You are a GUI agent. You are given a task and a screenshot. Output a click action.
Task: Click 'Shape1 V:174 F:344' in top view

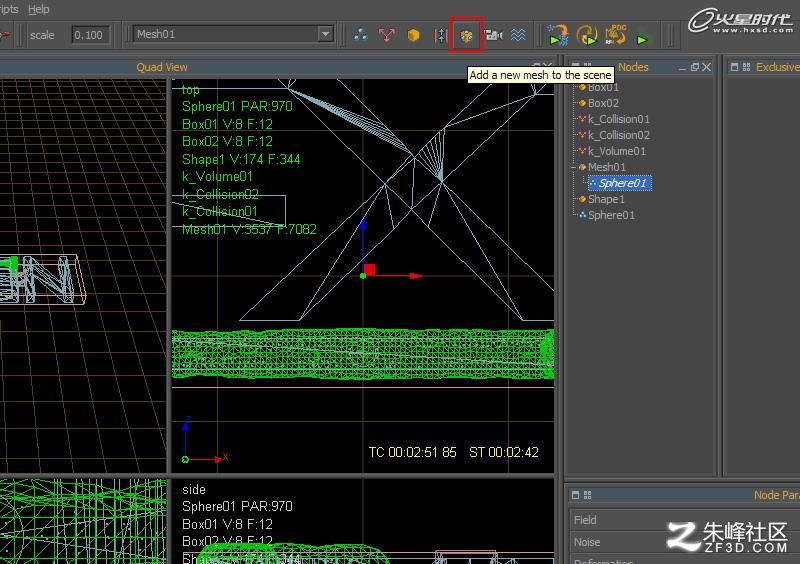tap(241, 159)
